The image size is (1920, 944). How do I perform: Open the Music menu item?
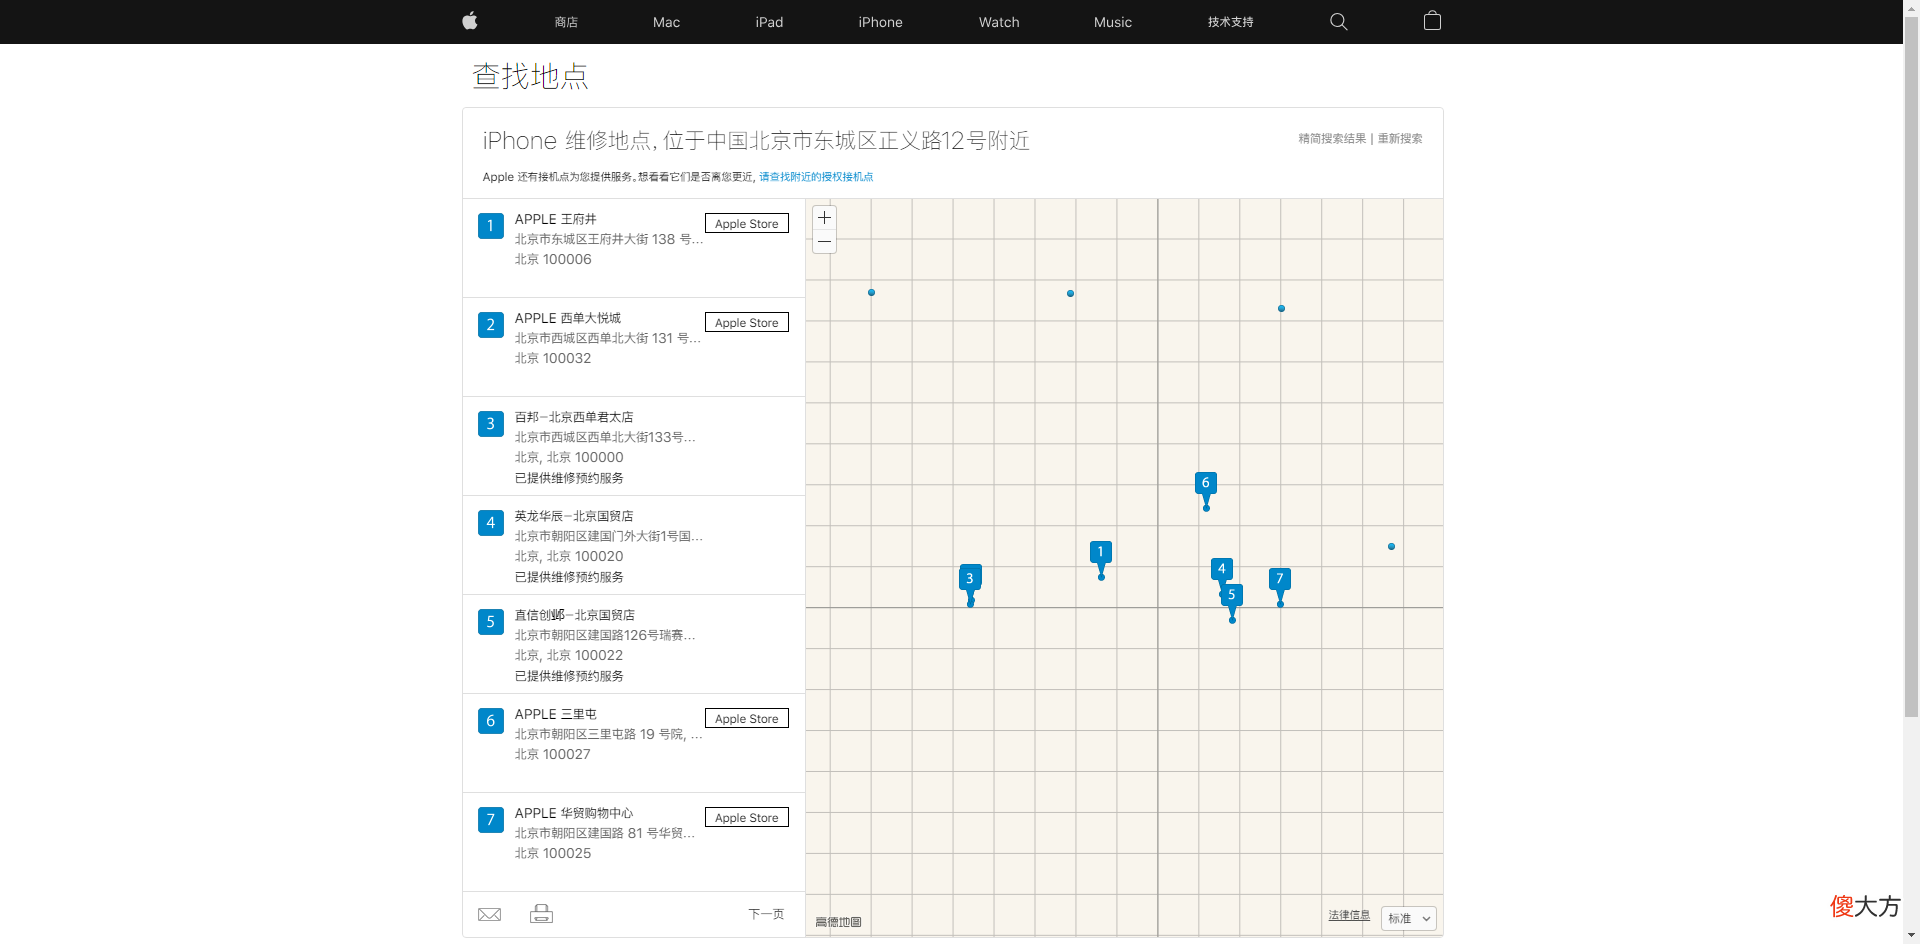1113,22
